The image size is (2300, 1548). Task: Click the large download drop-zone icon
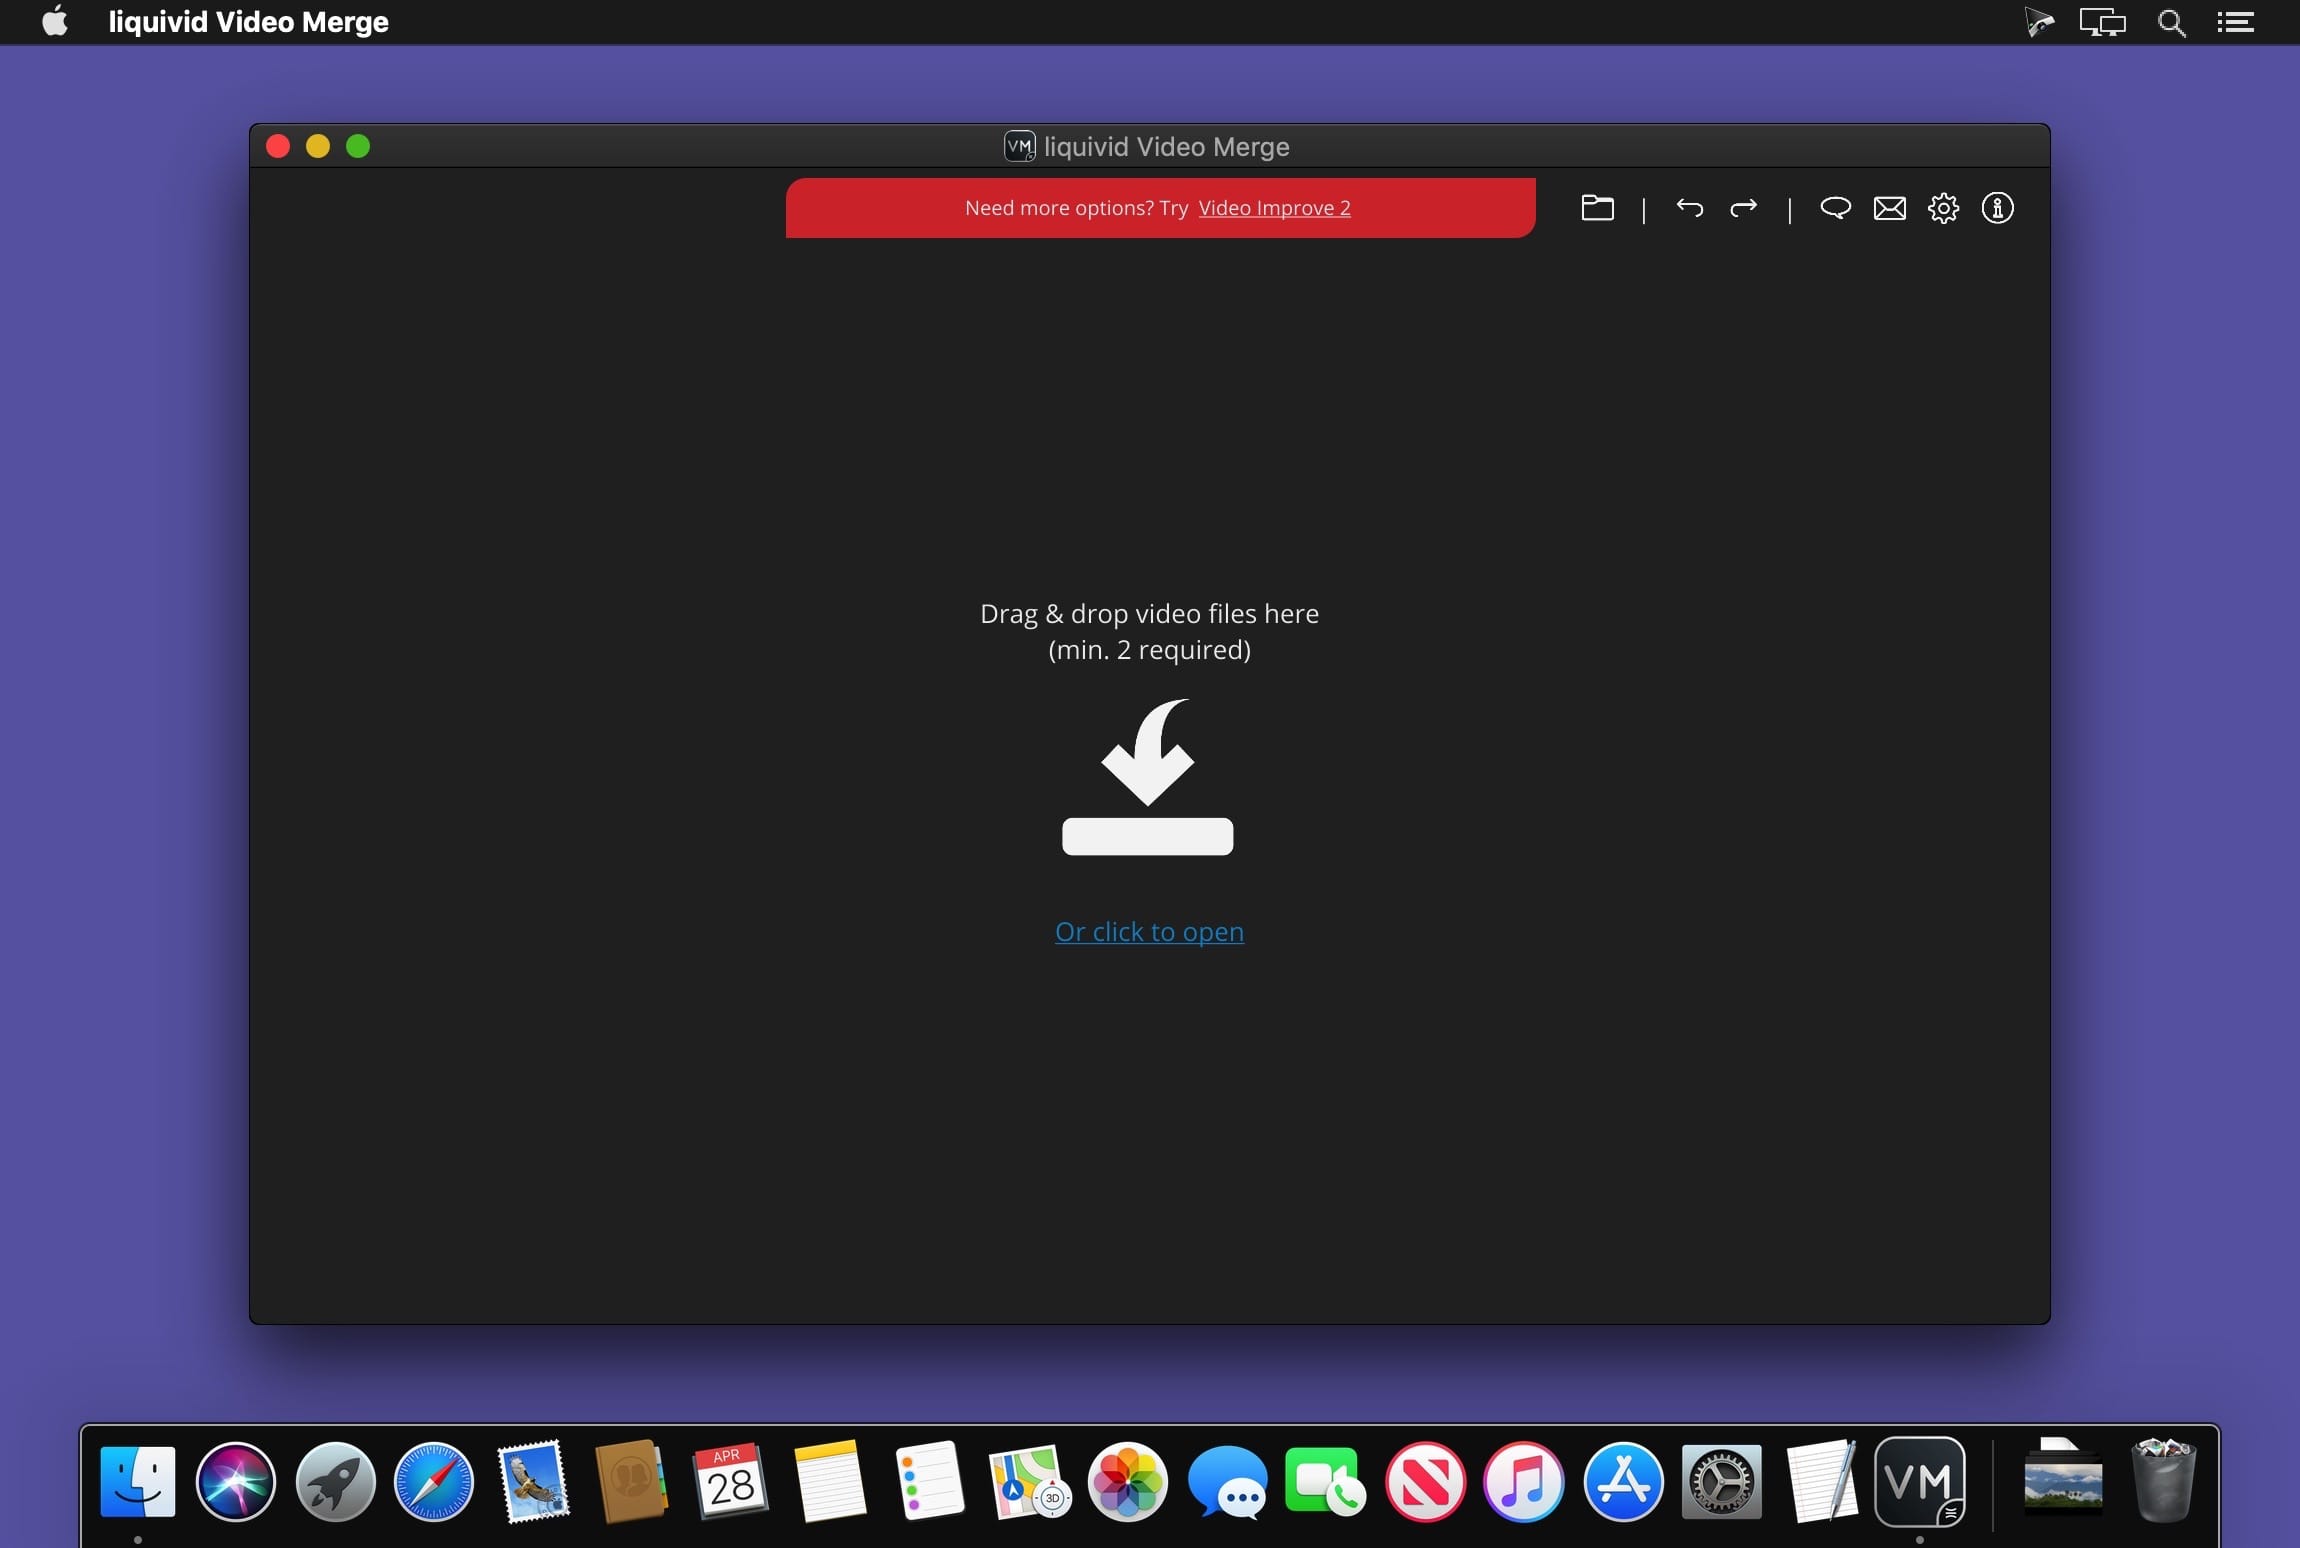[1148, 777]
